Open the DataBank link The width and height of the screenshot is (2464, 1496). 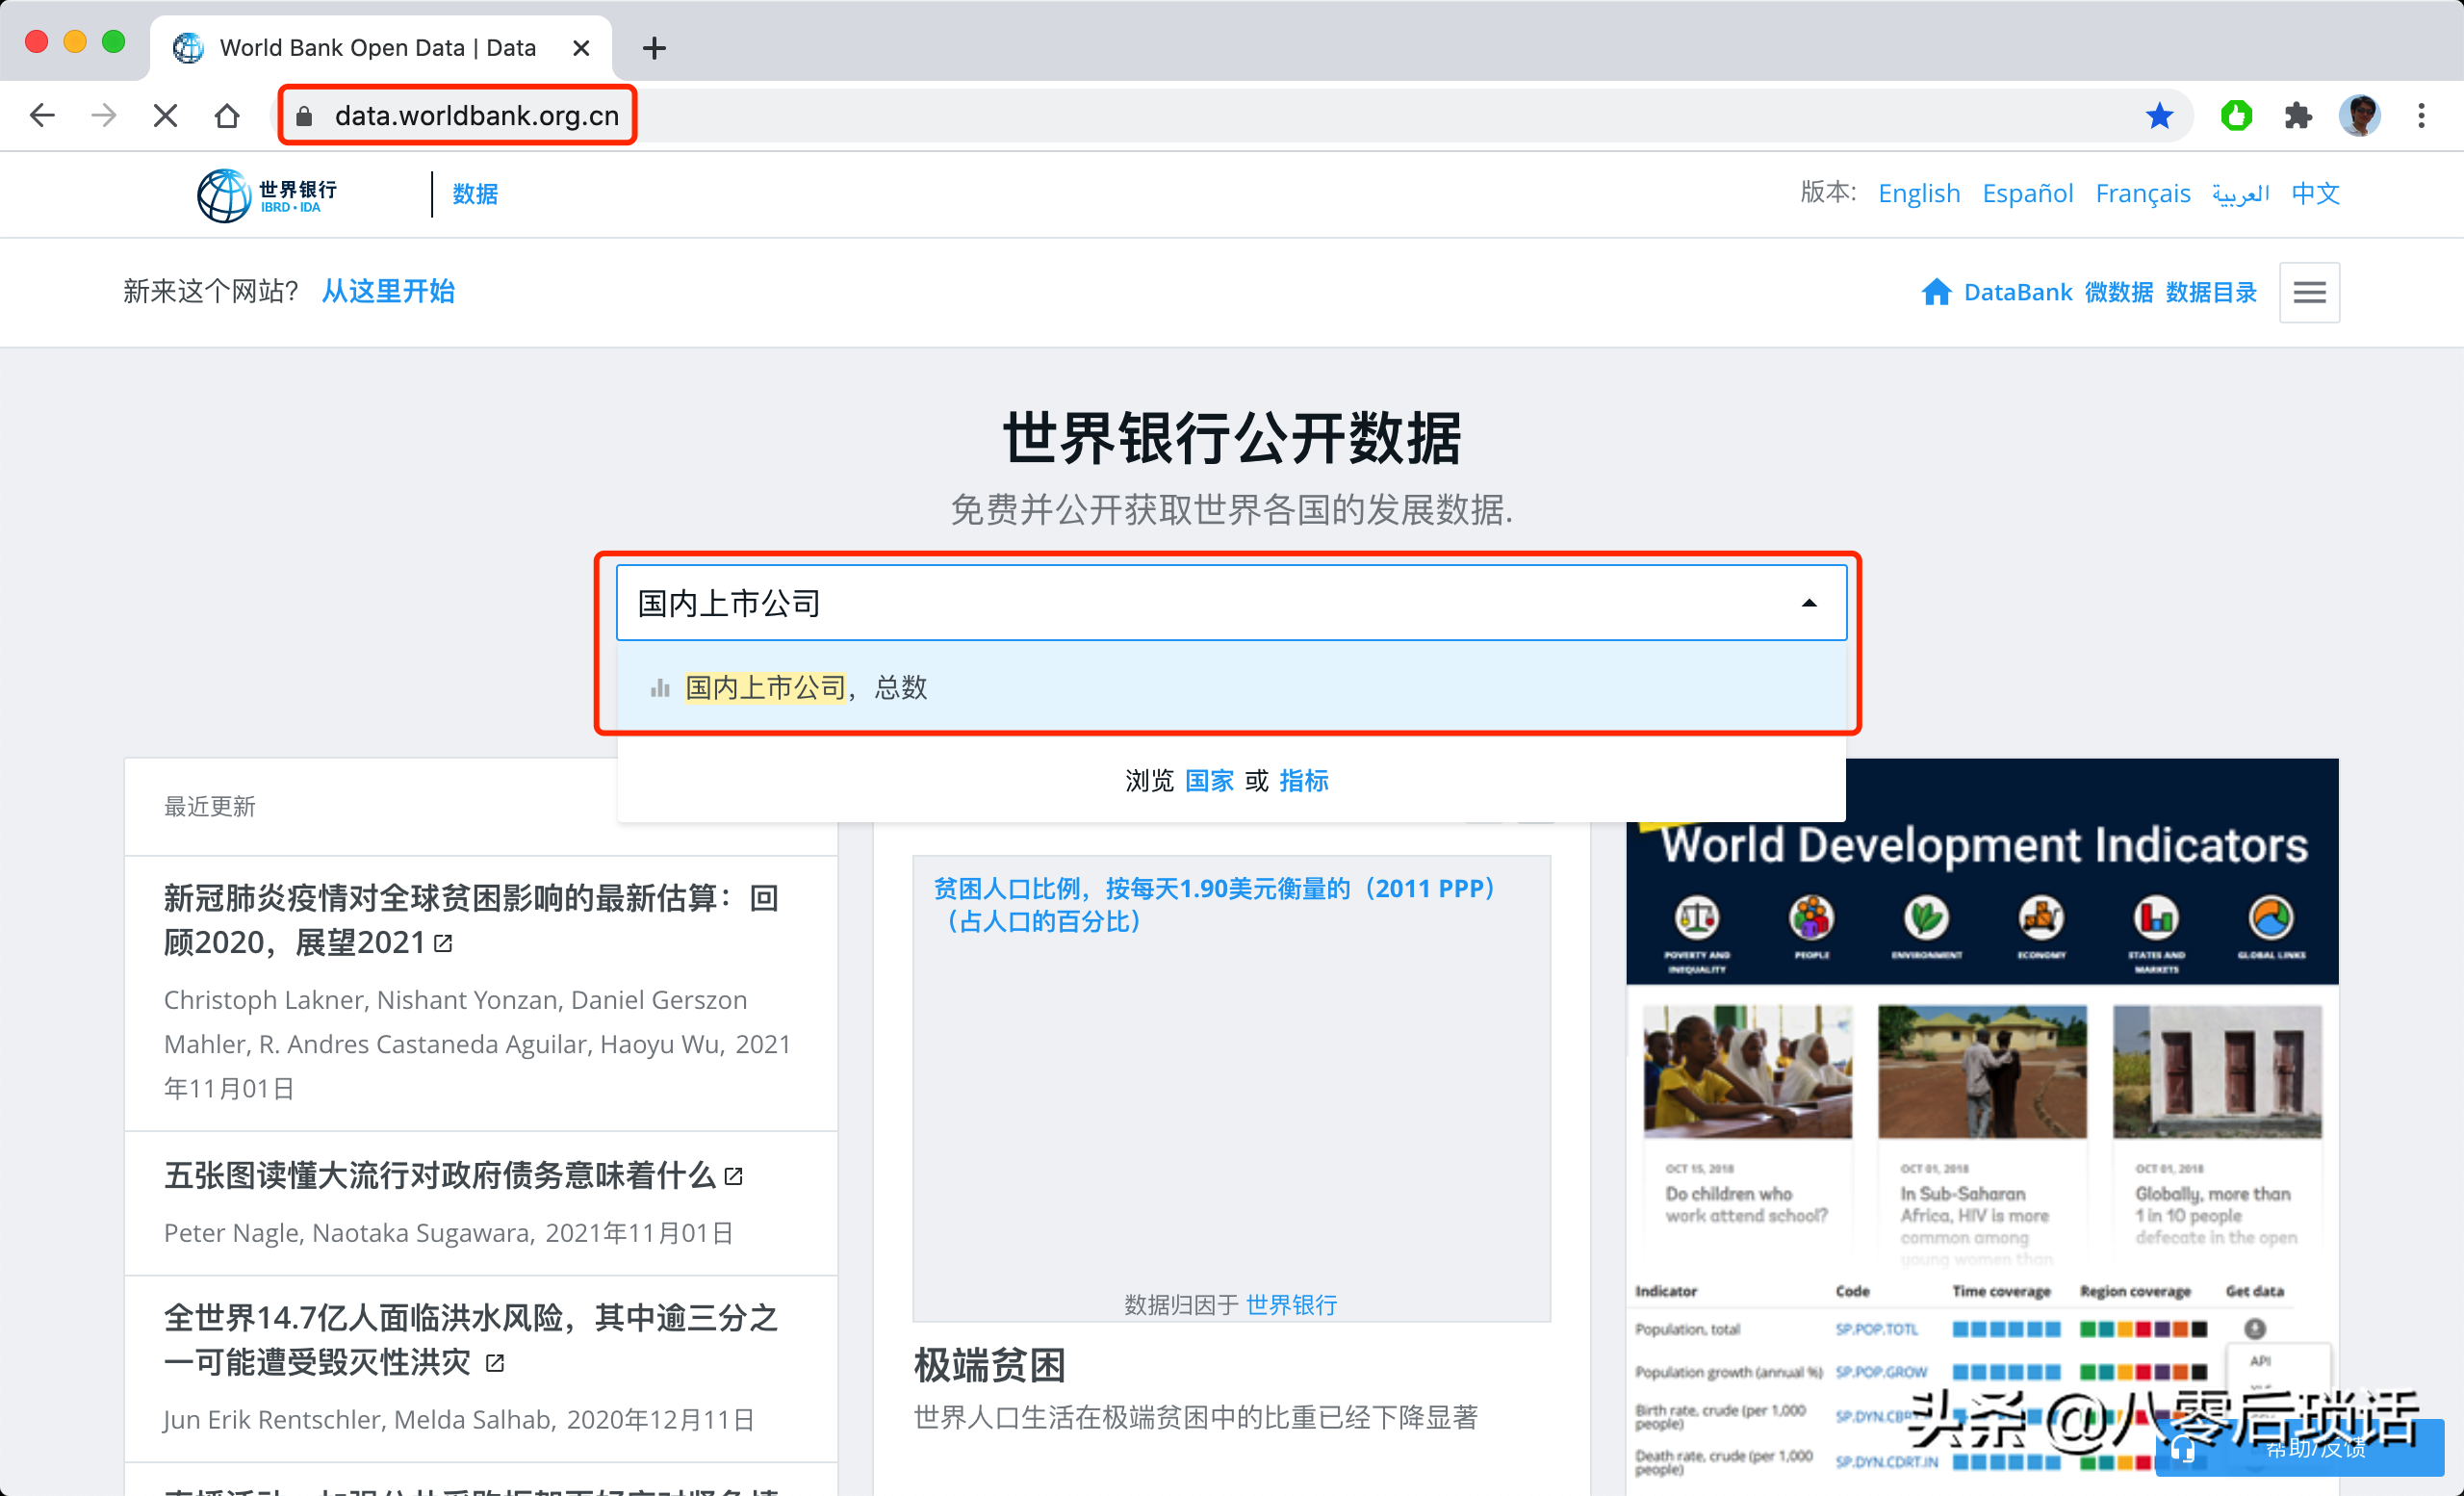pyautogui.click(x=2017, y=292)
